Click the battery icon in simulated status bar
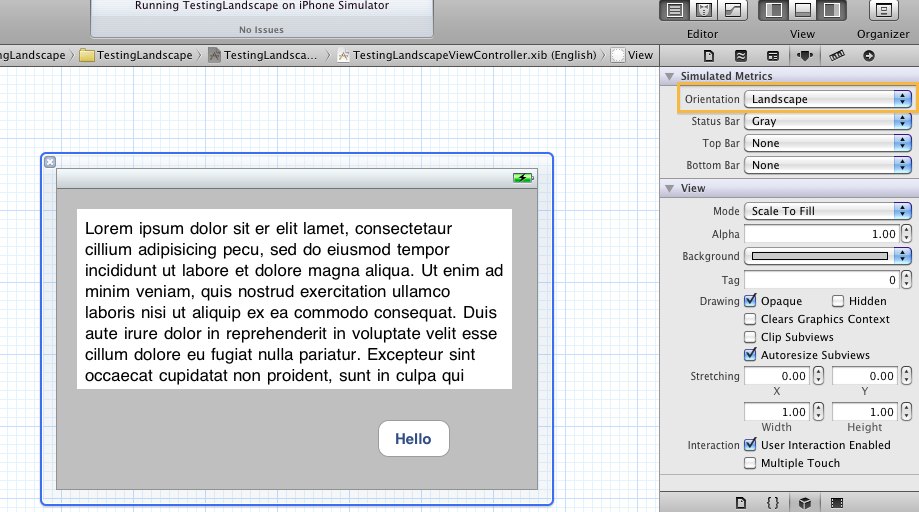The height and width of the screenshot is (512, 919). click(523, 178)
